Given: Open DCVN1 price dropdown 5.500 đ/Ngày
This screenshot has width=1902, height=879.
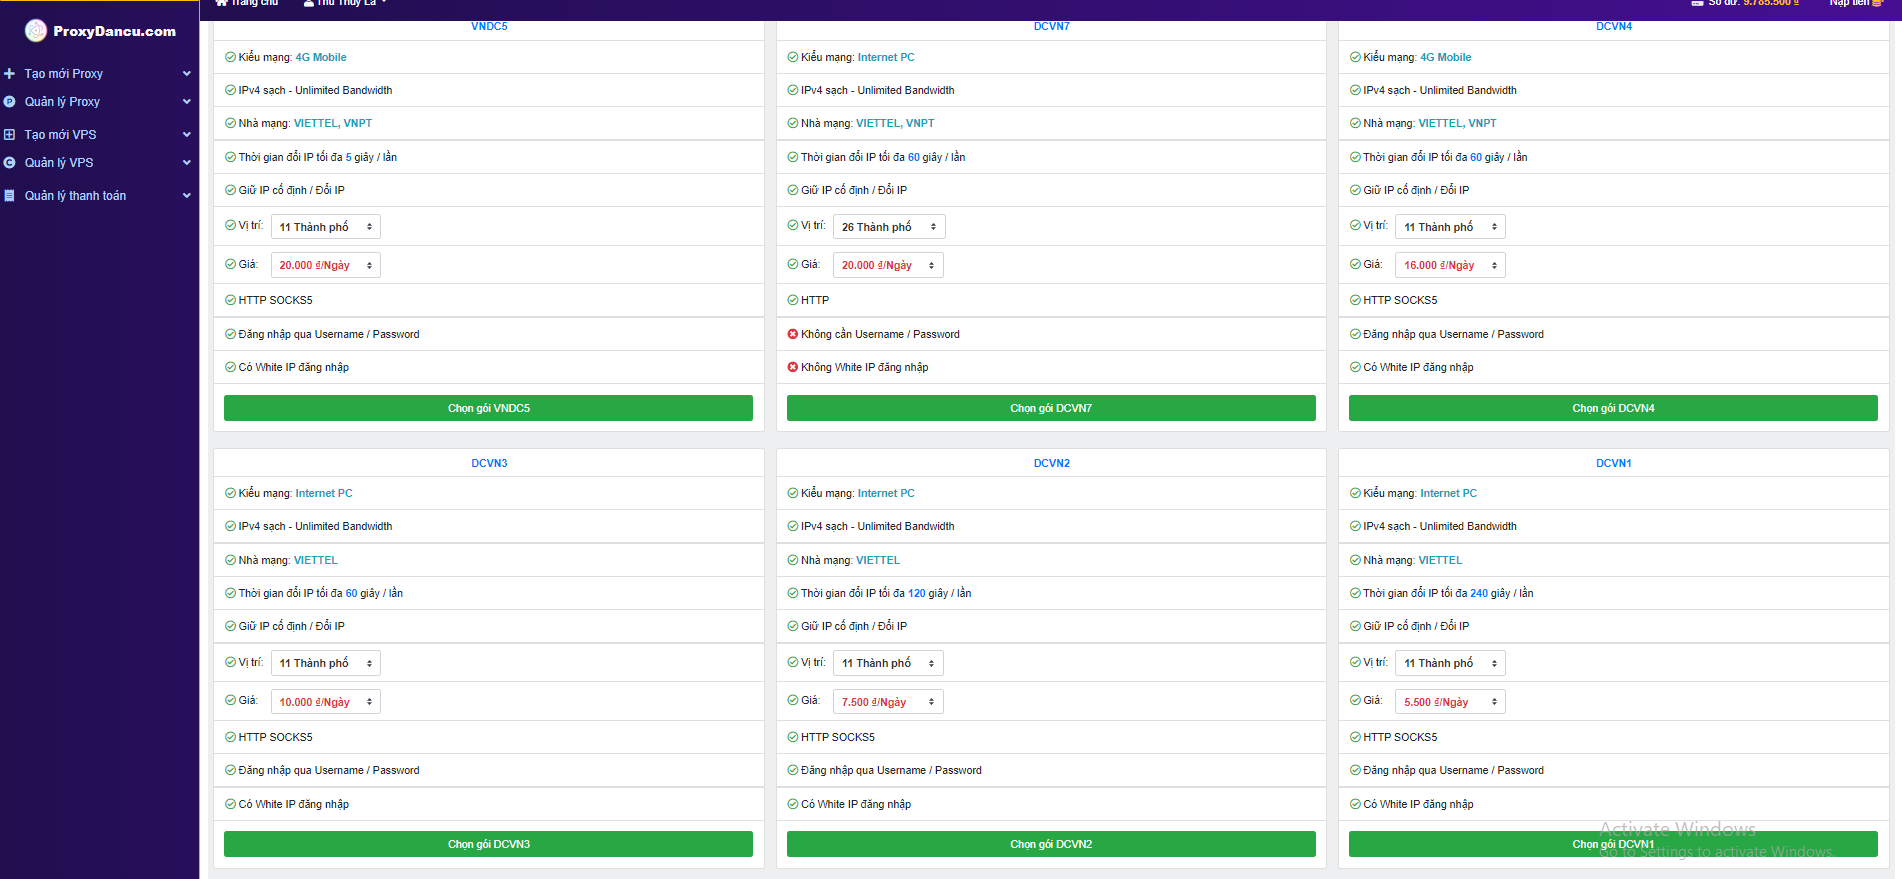Looking at the screenshot, I should click(x=1450, y=702).
